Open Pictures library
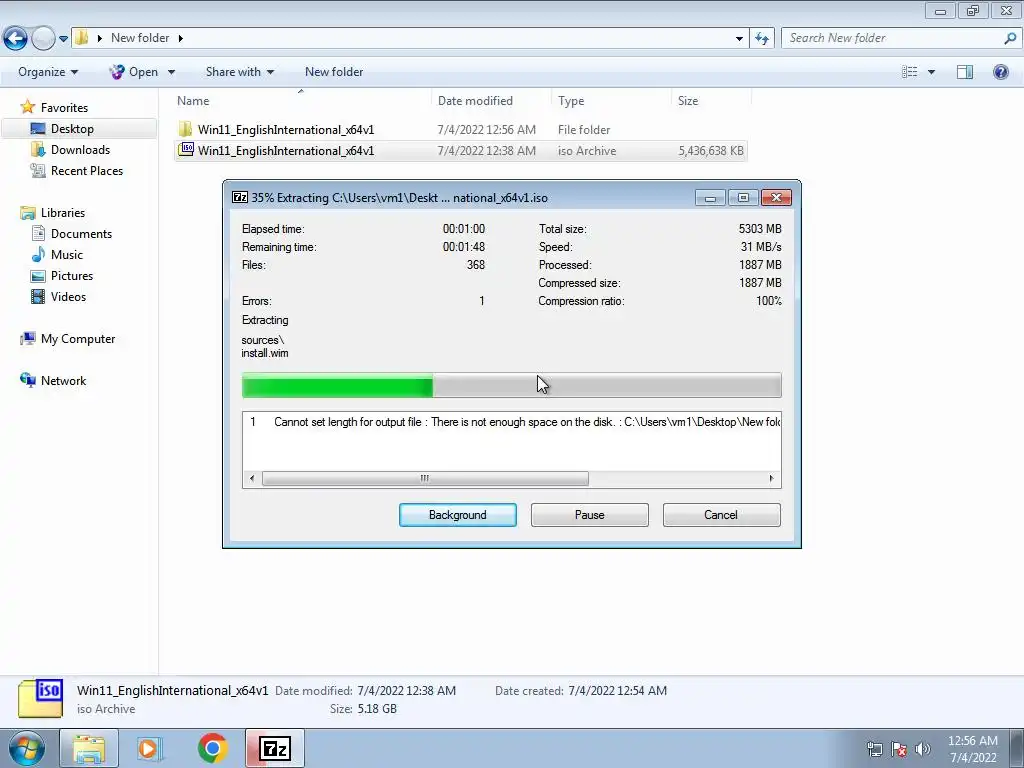 click(72, 276)
